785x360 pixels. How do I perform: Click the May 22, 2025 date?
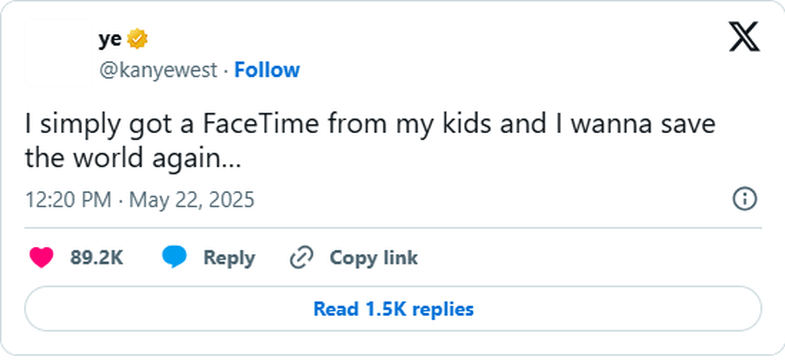(x=192, y=200)
